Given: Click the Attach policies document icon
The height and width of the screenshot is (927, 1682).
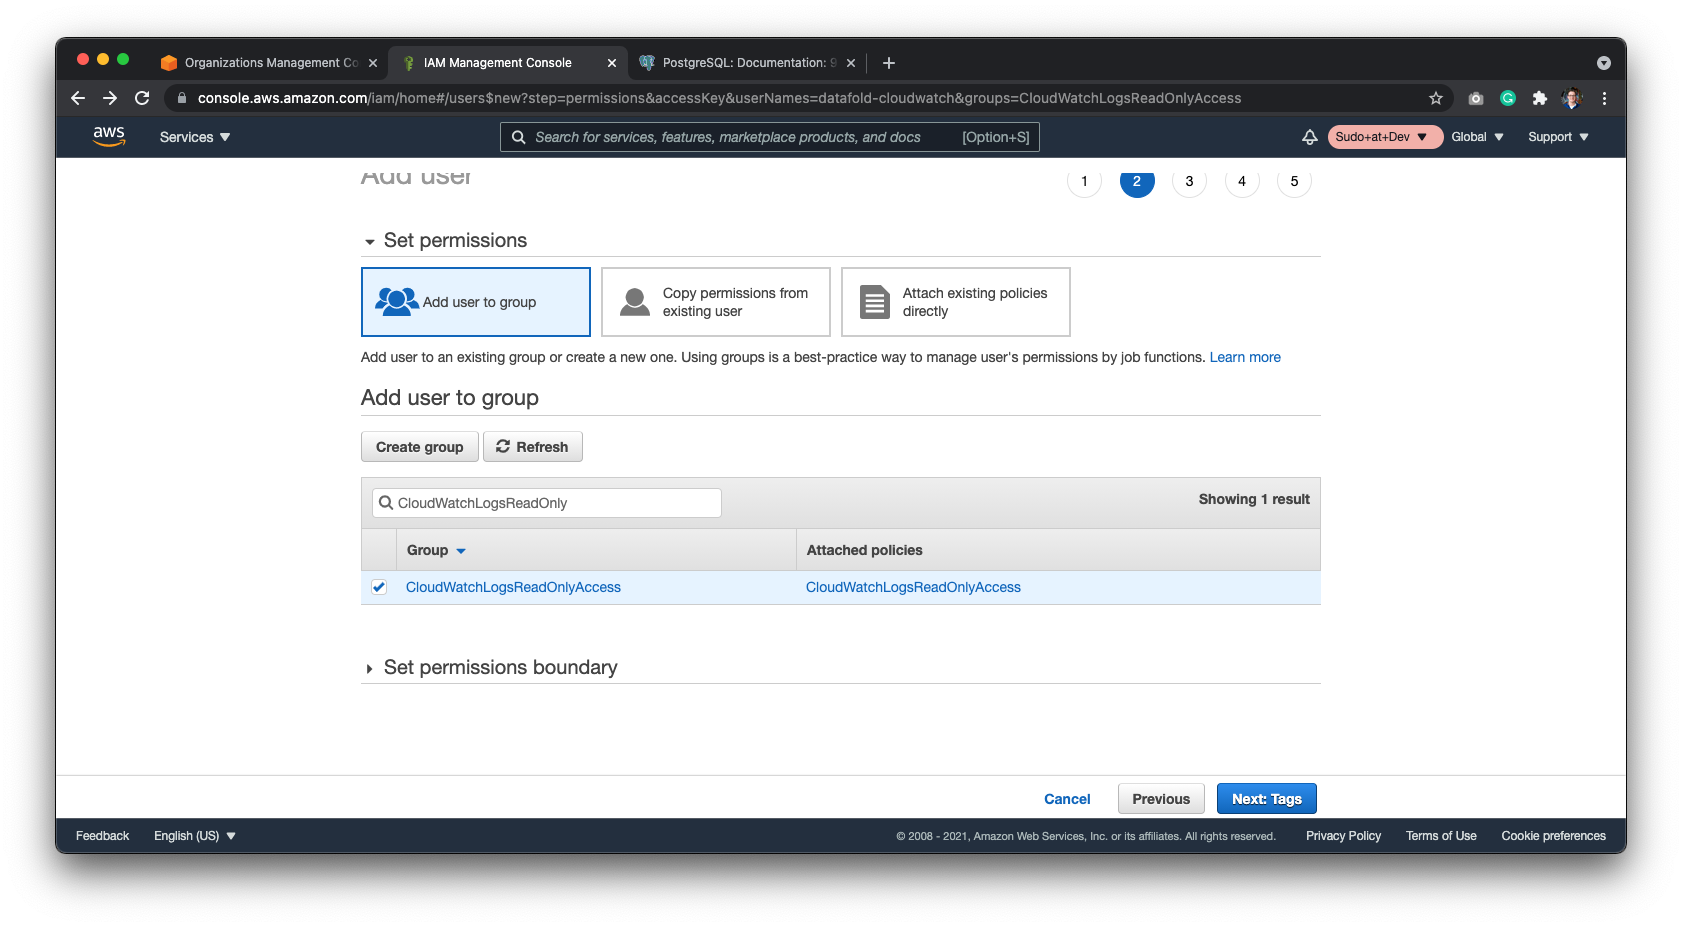Looking at the screenshot, I should [x=875, y=302].
